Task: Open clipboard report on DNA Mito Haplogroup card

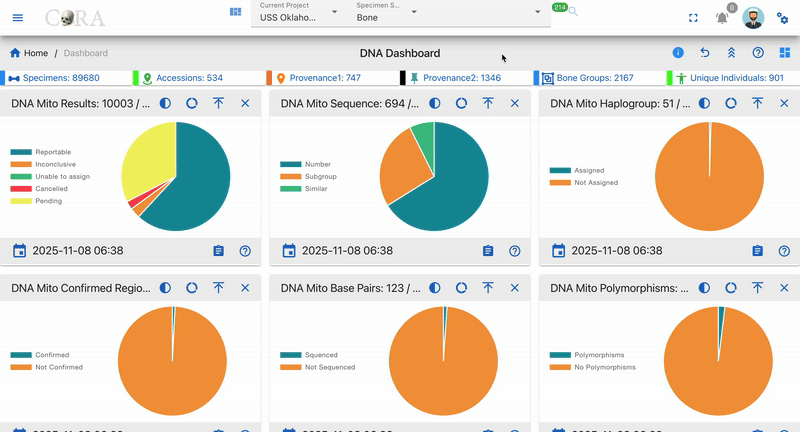Action: [x=757, y=251]
